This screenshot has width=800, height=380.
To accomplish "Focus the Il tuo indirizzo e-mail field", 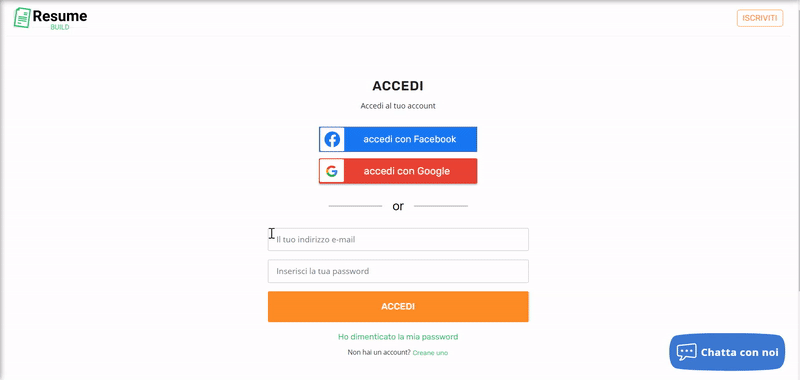I will pyautogui.click(x=398, y=239).
